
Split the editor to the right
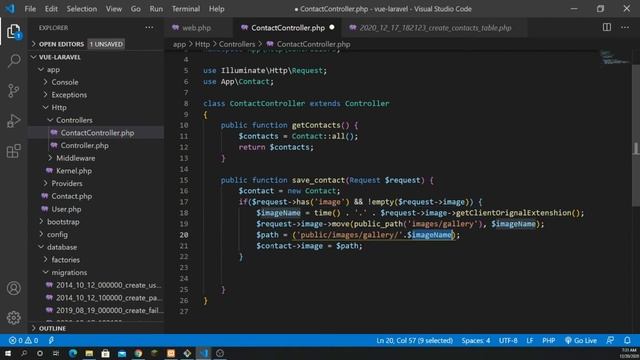click(x=607, y=27)
